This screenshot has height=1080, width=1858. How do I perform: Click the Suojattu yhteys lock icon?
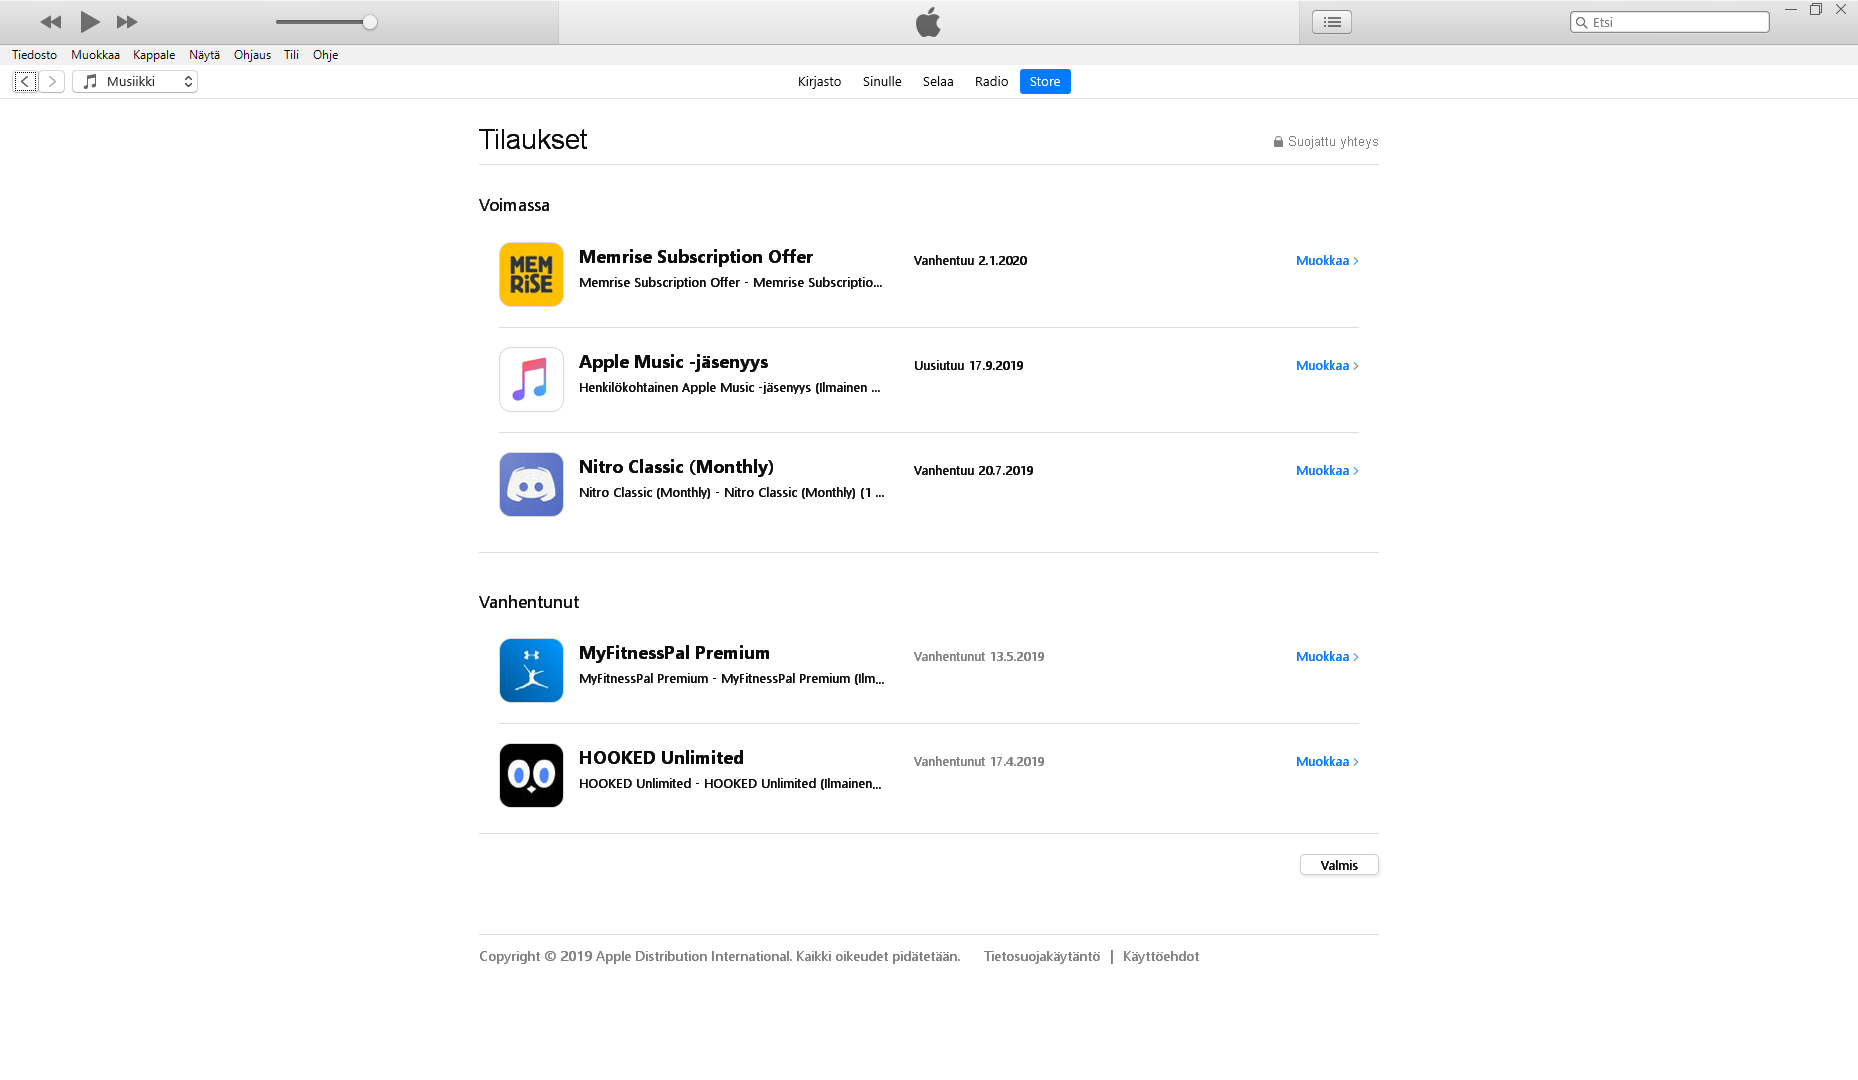pyautogui.click(x=1277, y=141)
